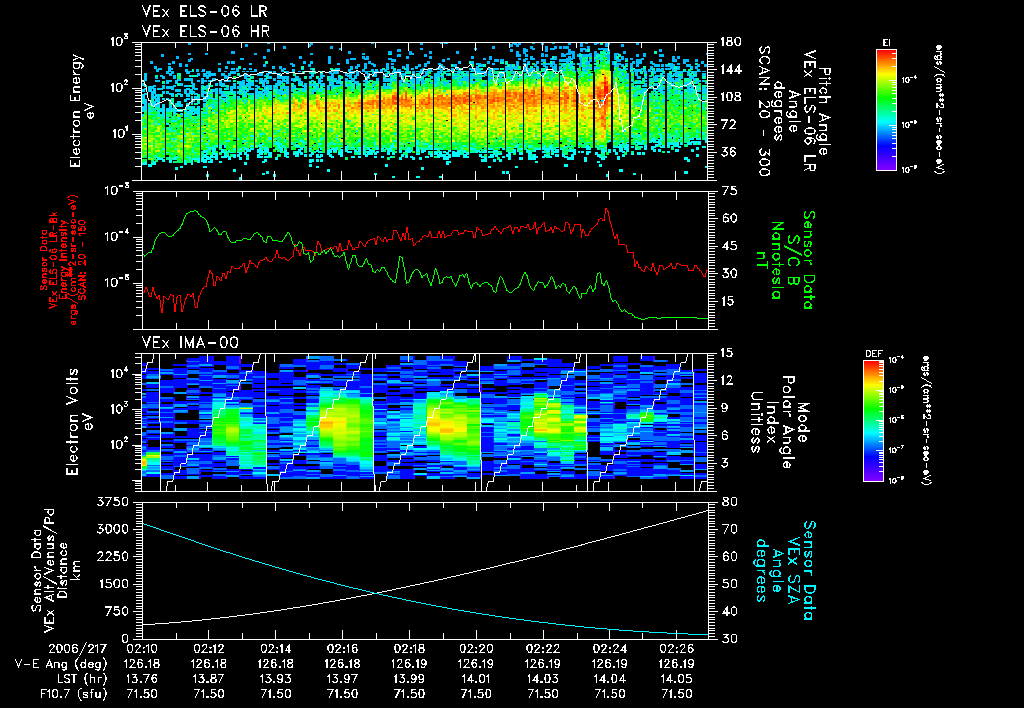Screen dimensions: 1024x708
Task: Click time tick label '02:22'
Action: tap(543, 649)
